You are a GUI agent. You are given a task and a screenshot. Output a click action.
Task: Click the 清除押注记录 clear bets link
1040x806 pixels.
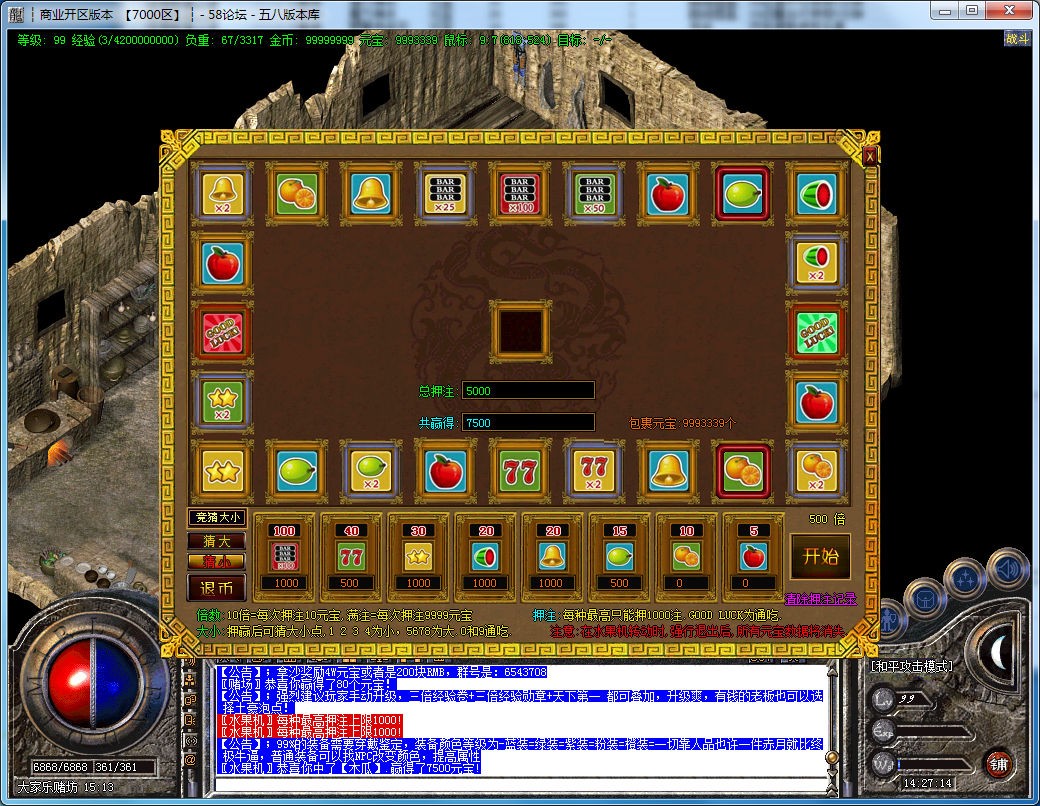click(x=820, y=599)
